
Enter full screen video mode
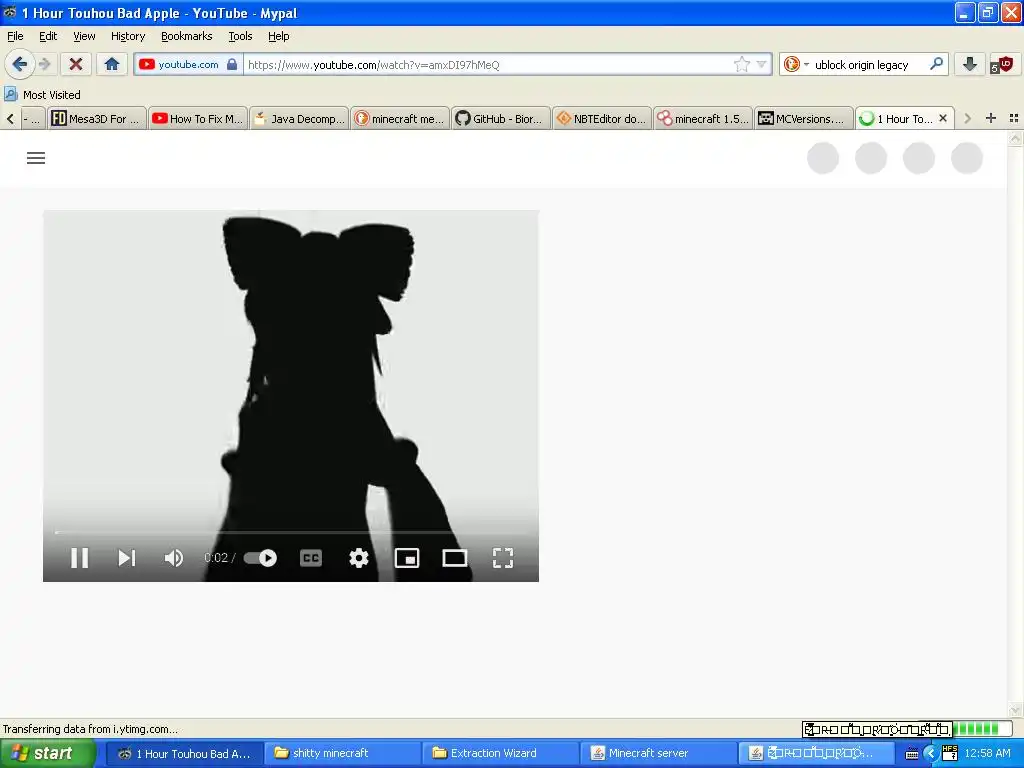pos(503,558)
